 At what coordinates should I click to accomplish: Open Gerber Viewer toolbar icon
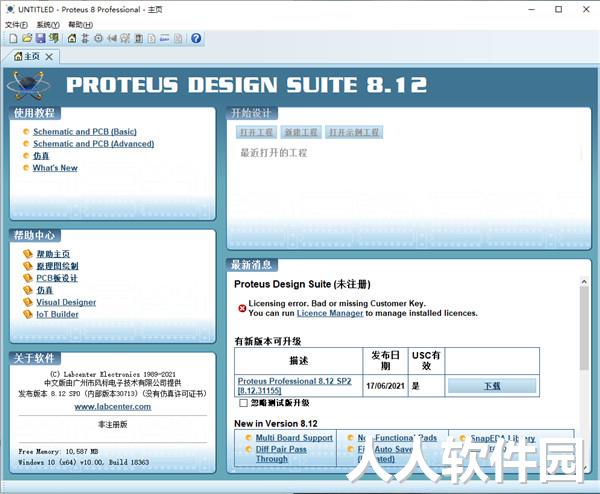125,38
